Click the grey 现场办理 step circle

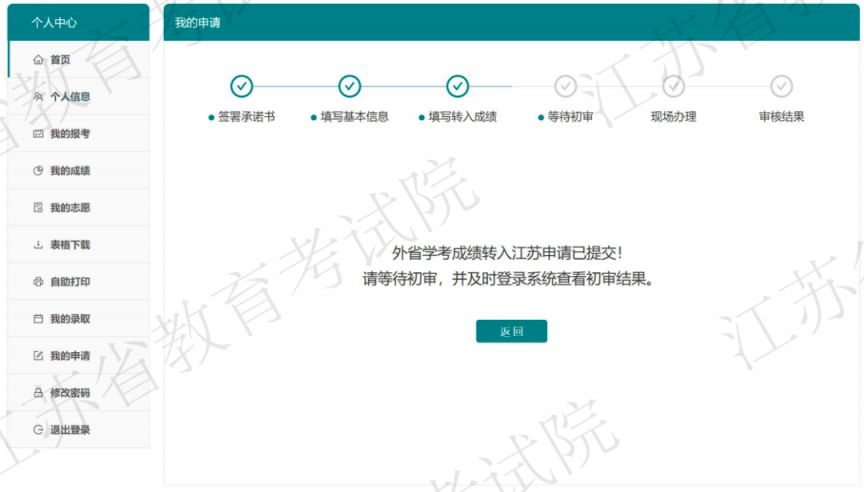[673, 86]
